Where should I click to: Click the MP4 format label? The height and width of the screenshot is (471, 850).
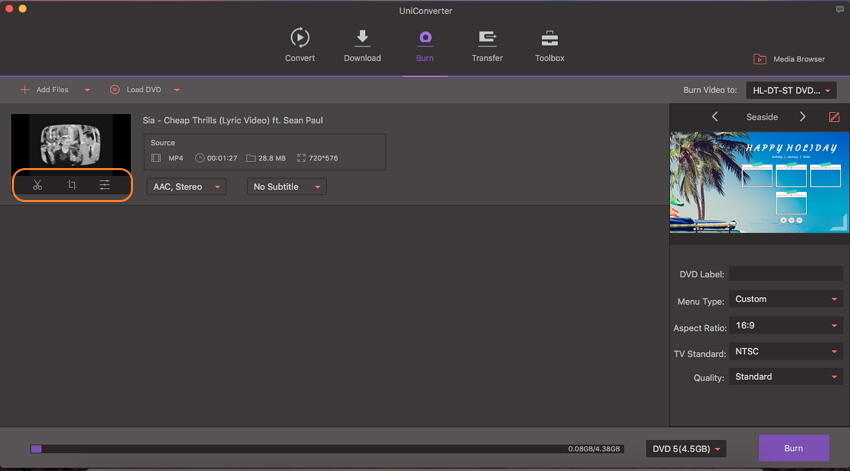(x=176, y=158)
